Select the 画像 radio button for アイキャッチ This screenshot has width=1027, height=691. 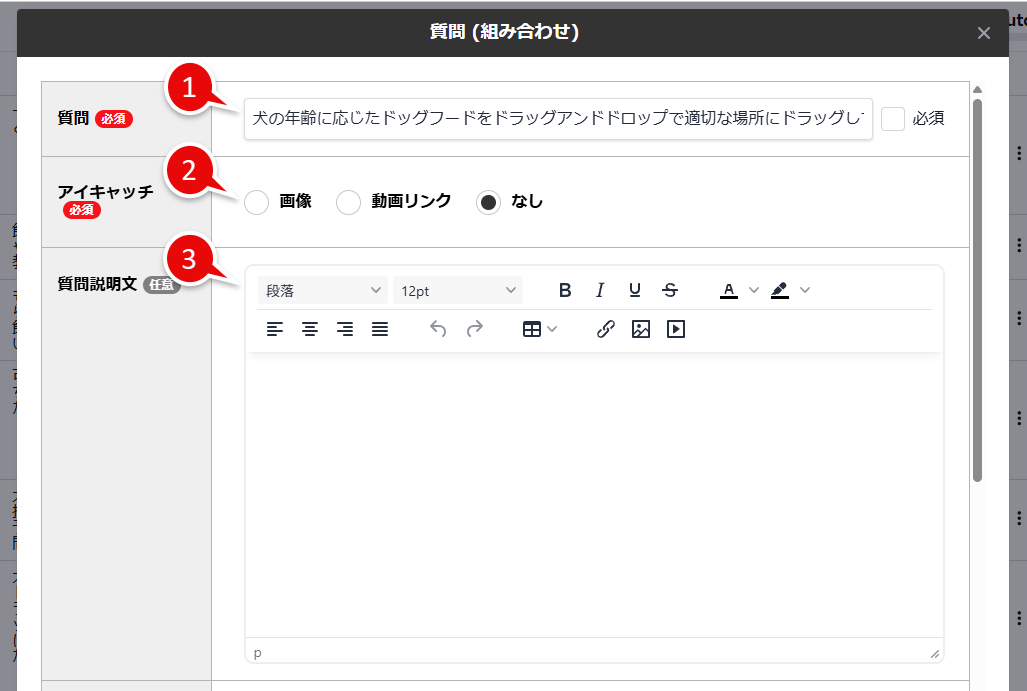click(256, 202)
